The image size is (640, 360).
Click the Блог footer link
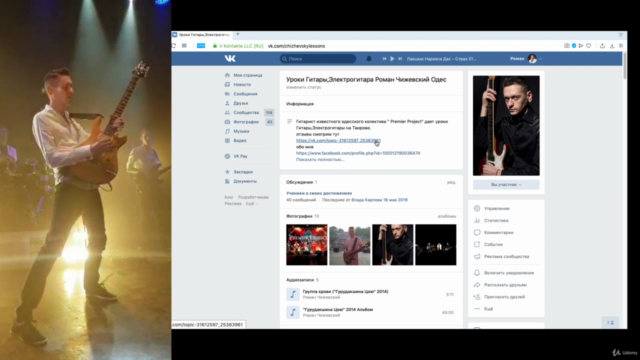(x=229, y=197)
